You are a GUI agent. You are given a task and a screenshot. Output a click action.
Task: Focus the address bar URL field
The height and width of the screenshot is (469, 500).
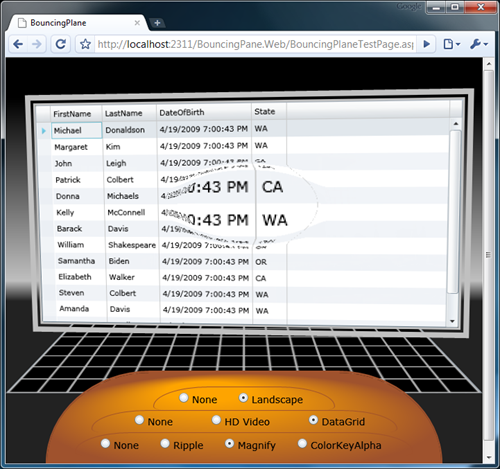255,44
